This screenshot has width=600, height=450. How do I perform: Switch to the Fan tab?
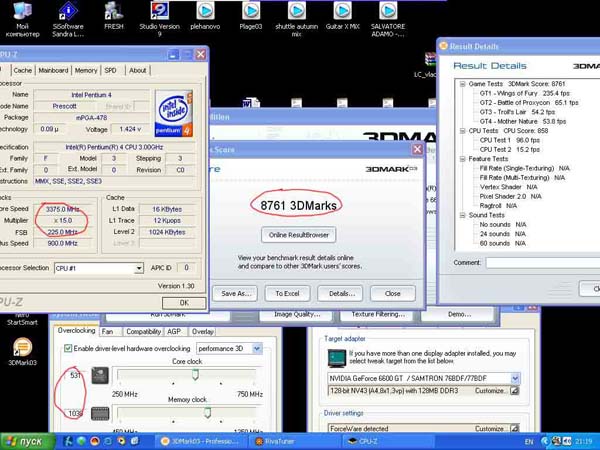109,331
